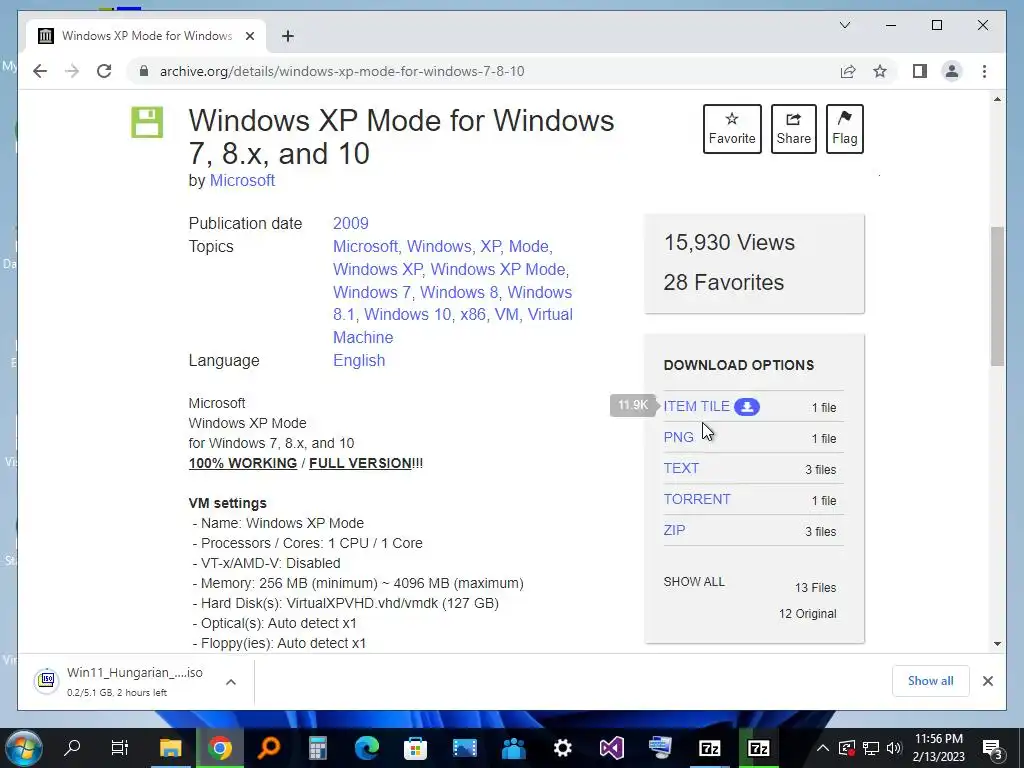Reload the archive.org page
The width and height of the screenshot is (1024, 768).
coord(104,71)
